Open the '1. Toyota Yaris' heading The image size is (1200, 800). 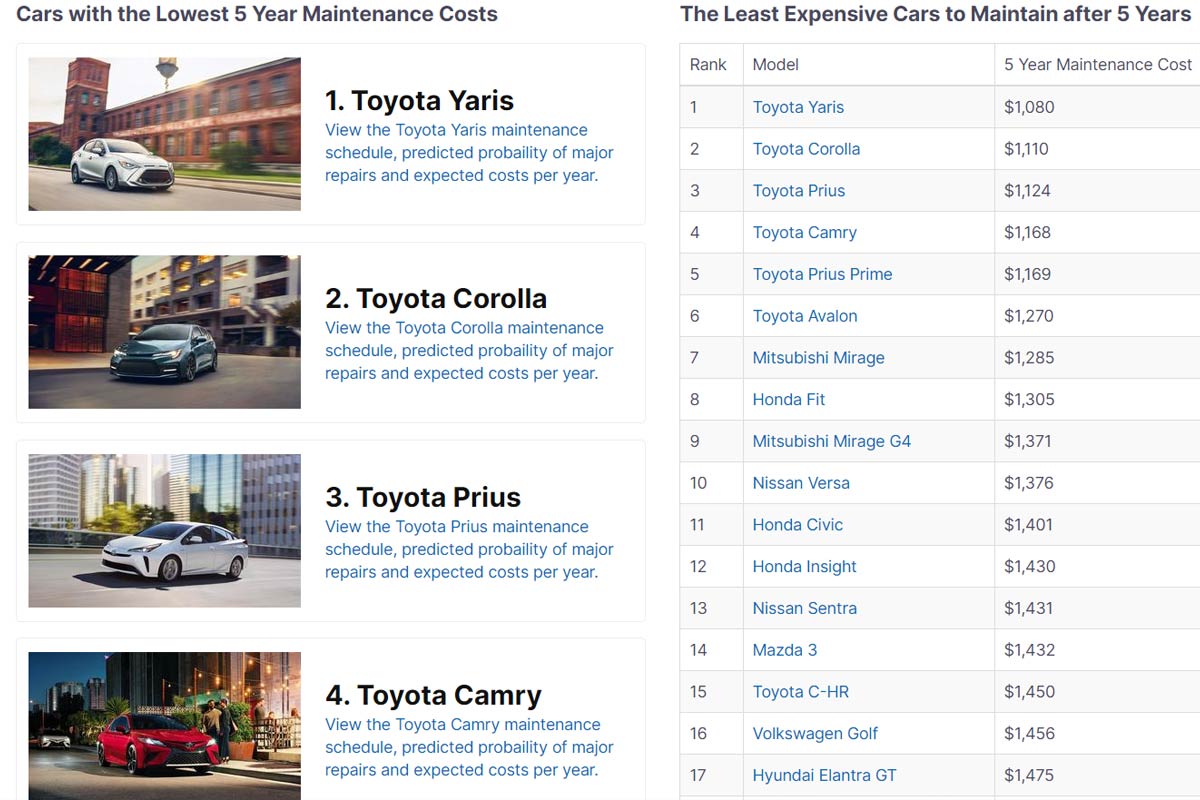419,100
